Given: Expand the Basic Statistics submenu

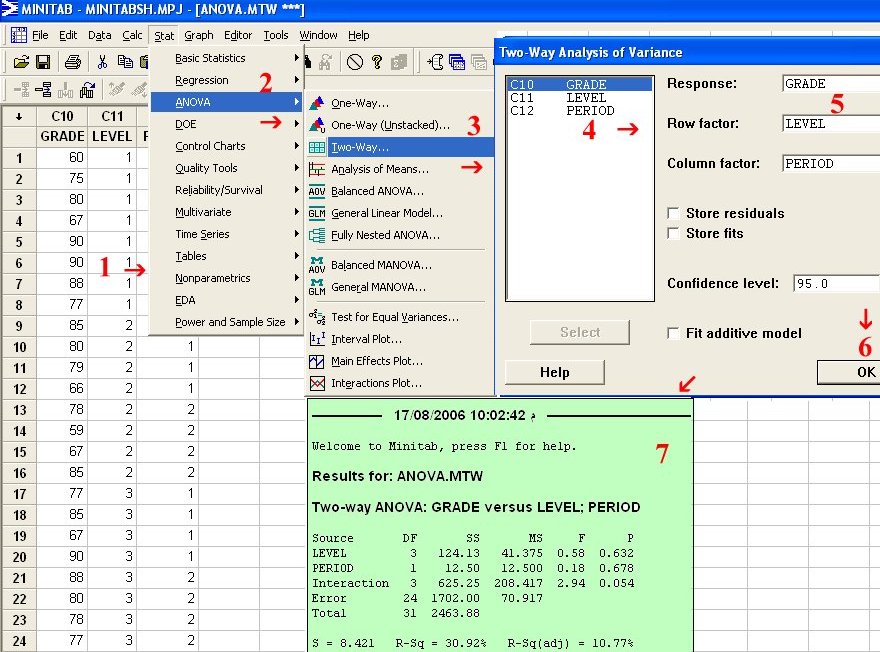Looking at the screenshot, I should coord(227,58).
